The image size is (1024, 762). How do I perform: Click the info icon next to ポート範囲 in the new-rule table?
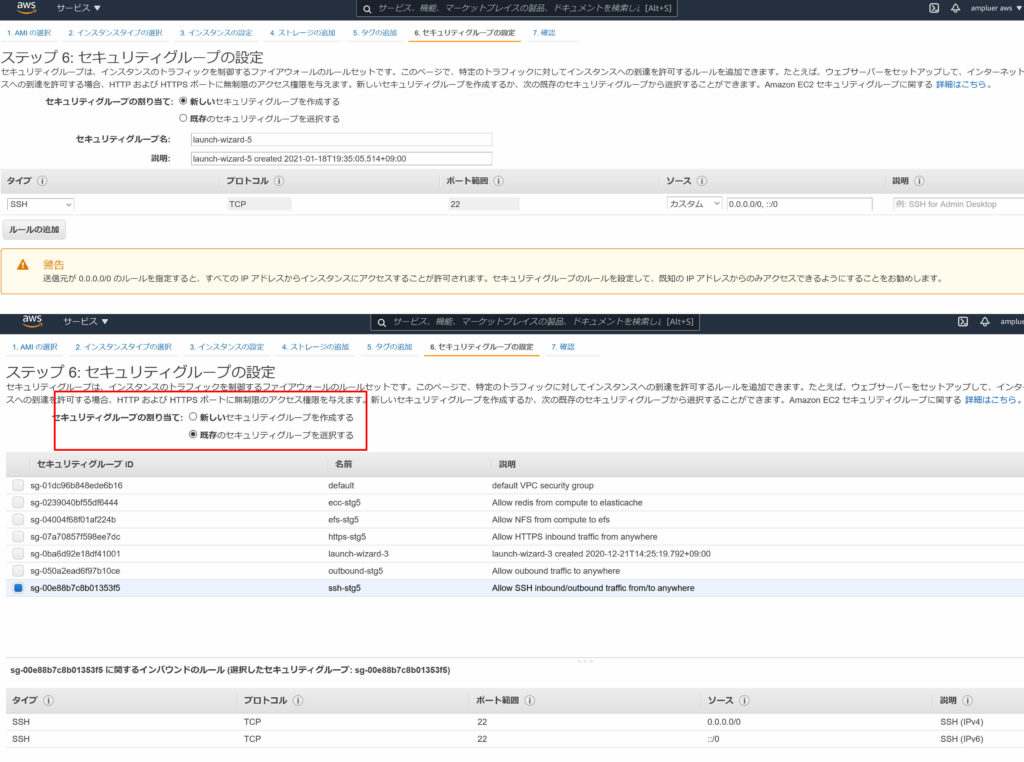[x=498, y=181]
